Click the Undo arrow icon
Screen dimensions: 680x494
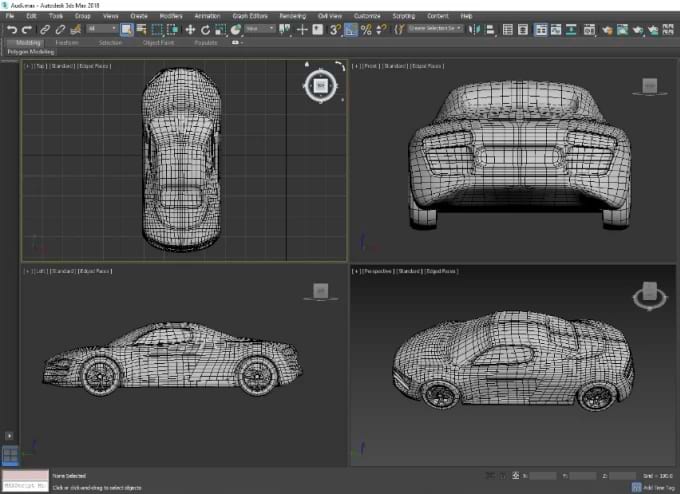click(11, 30)
